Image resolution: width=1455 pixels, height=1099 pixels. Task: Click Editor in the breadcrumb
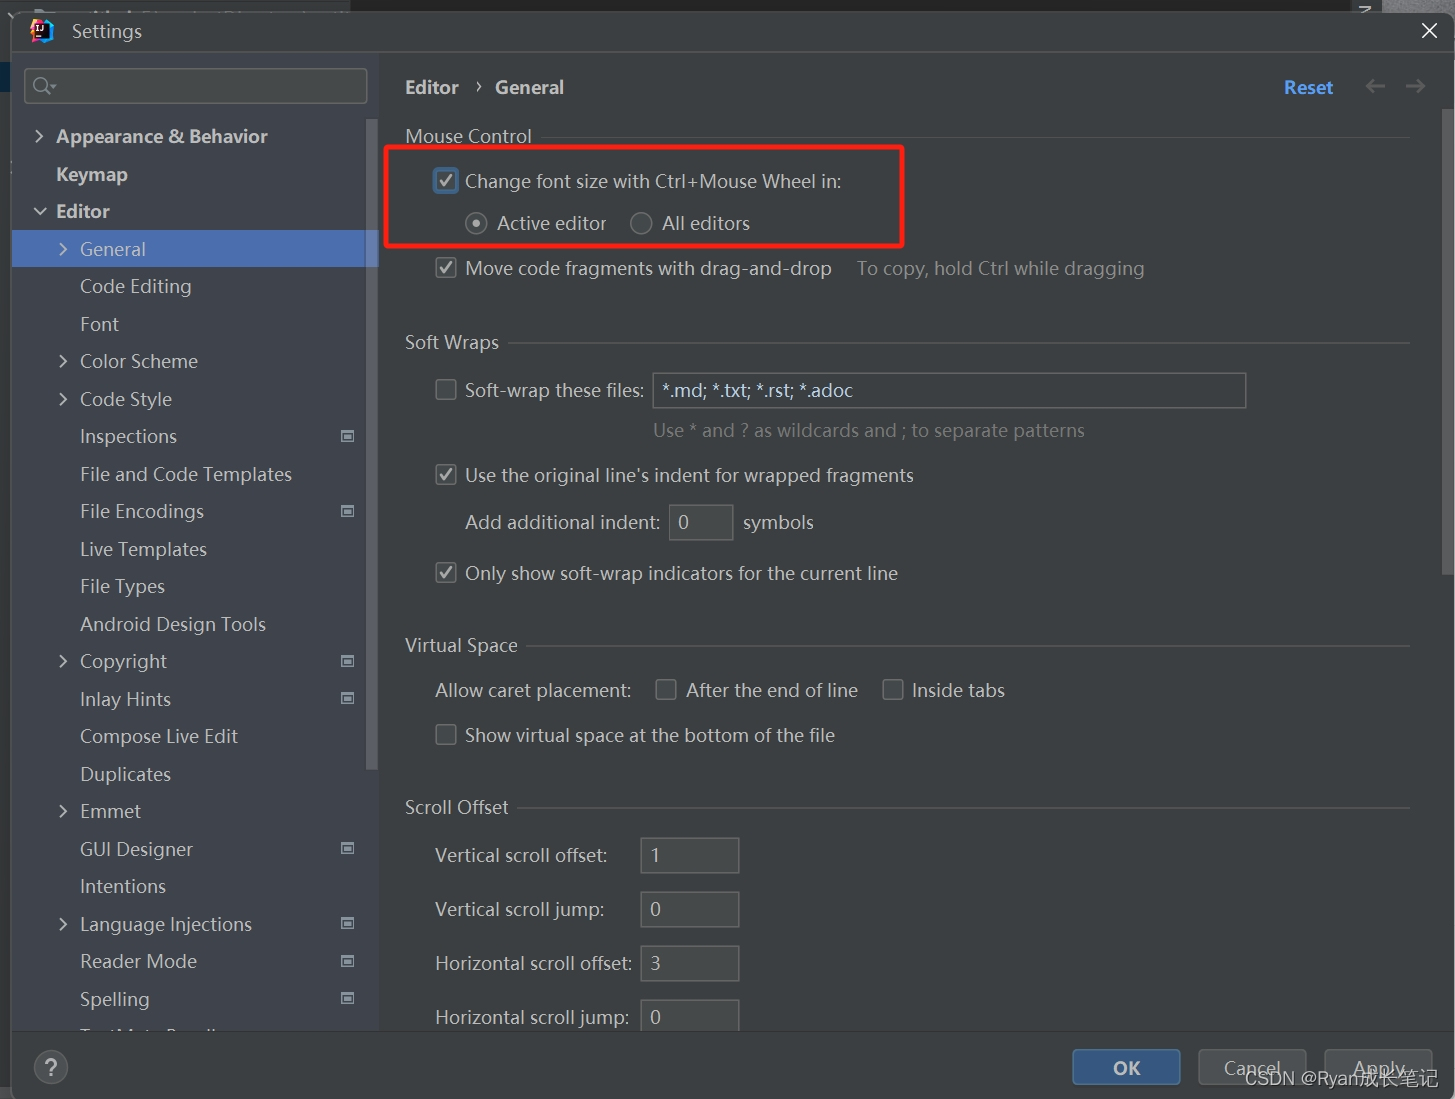coord(432,87)
